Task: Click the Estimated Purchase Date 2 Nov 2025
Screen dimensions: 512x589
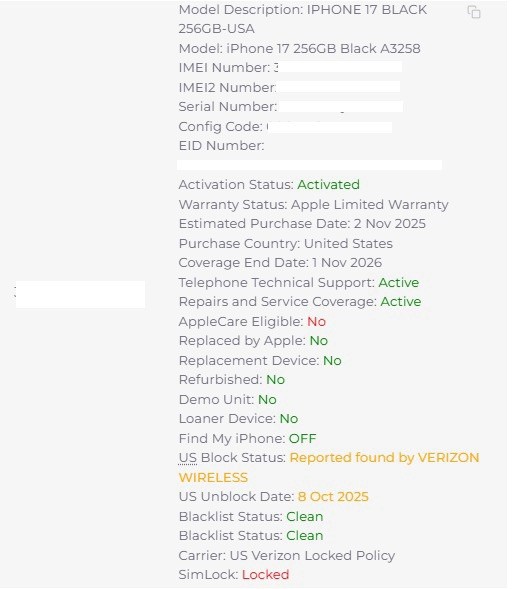Action: 302,224
